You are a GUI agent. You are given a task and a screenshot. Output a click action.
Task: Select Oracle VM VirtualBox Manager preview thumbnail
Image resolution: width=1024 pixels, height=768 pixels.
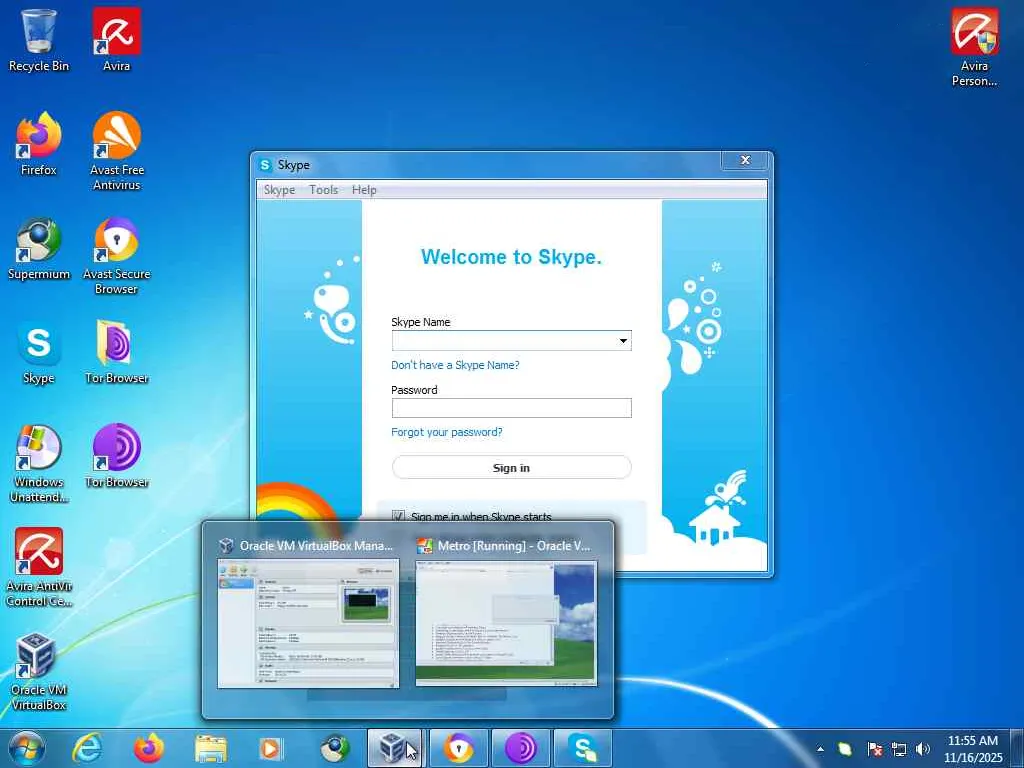click(x=308, y=624)
